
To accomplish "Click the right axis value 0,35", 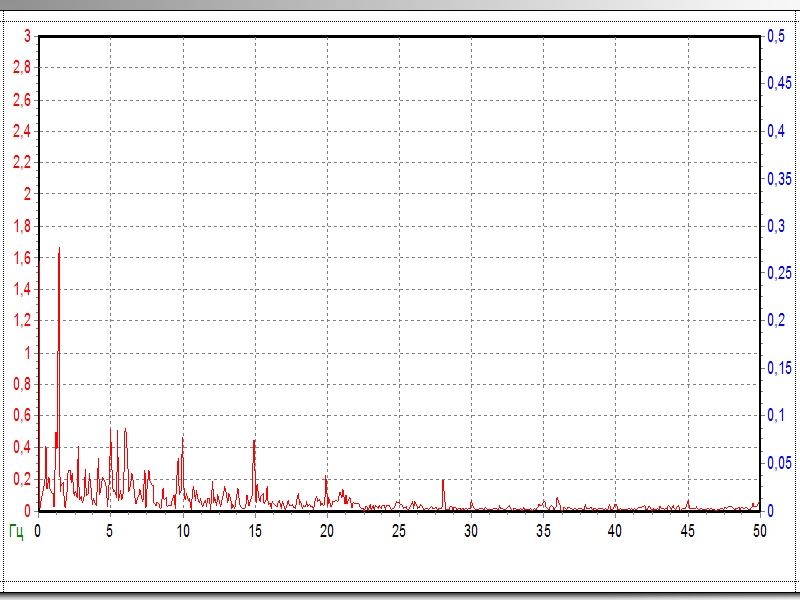I will pos(780,179).
